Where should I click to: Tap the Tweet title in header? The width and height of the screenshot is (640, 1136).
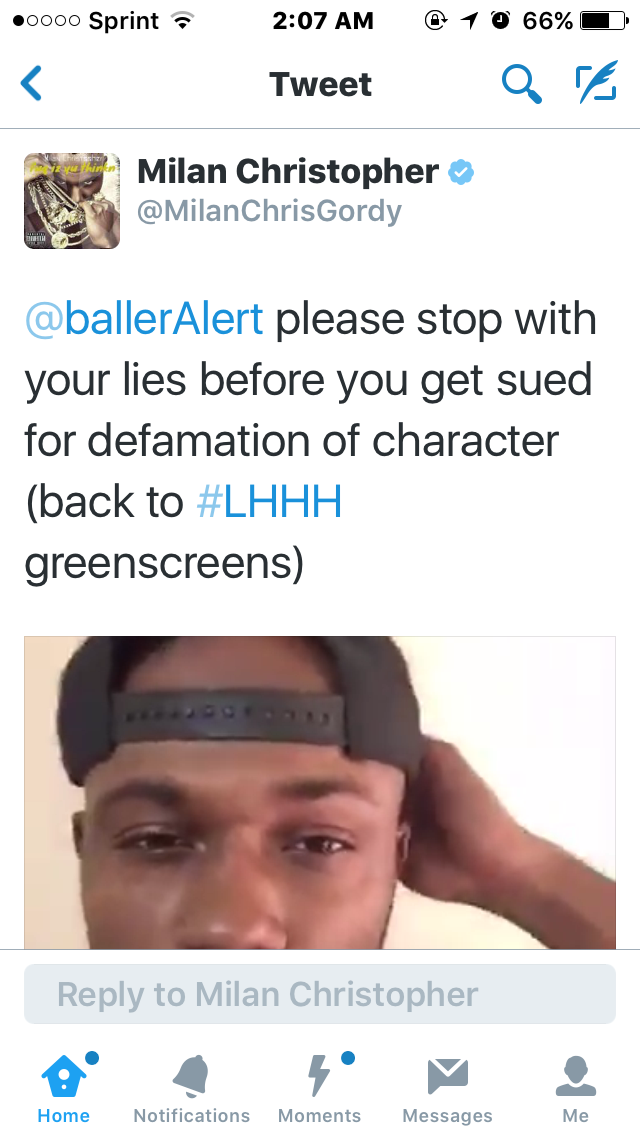[320, 84]
